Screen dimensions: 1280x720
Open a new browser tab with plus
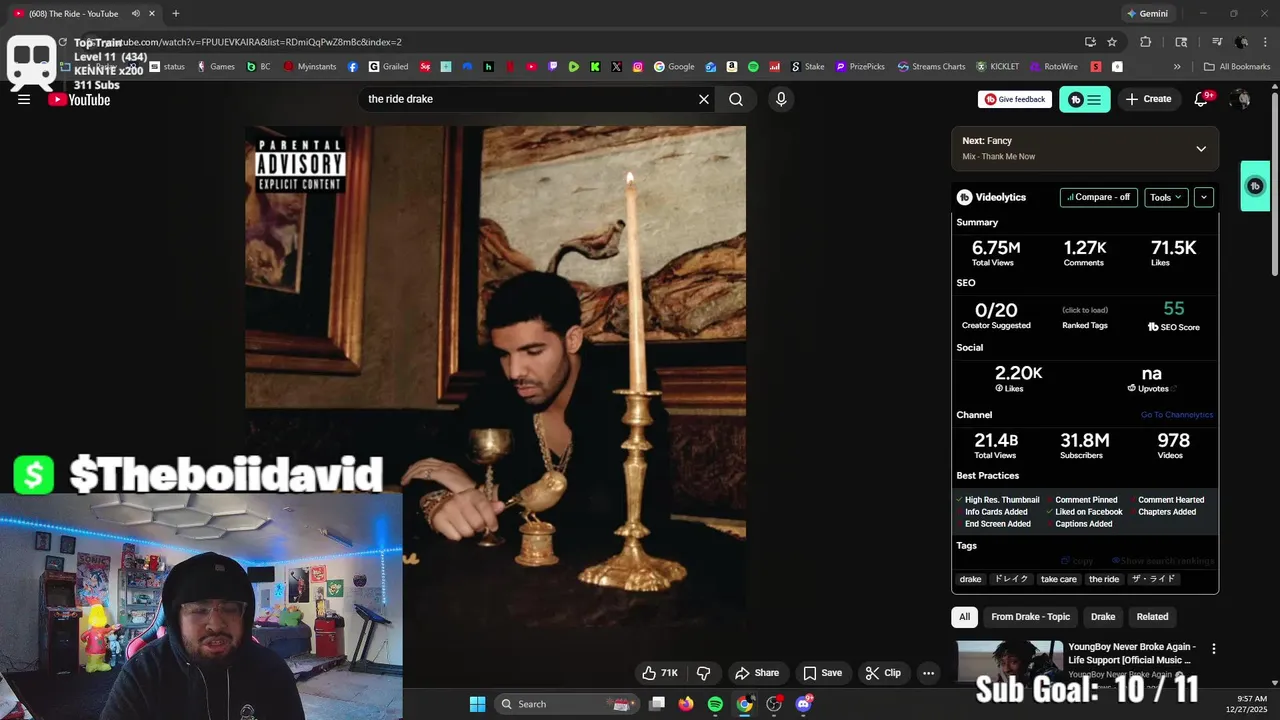[176, 14]
